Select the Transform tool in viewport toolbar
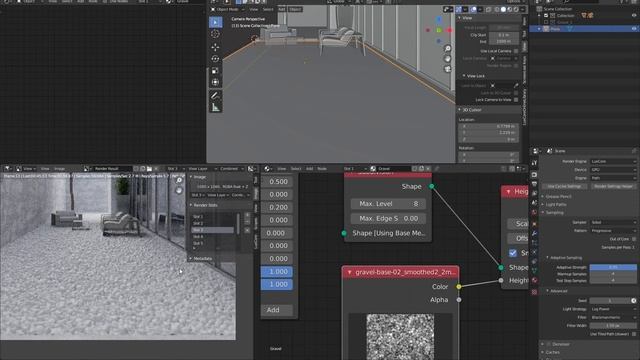This screenshot has width=640, height=360. [x=216, y=82]
